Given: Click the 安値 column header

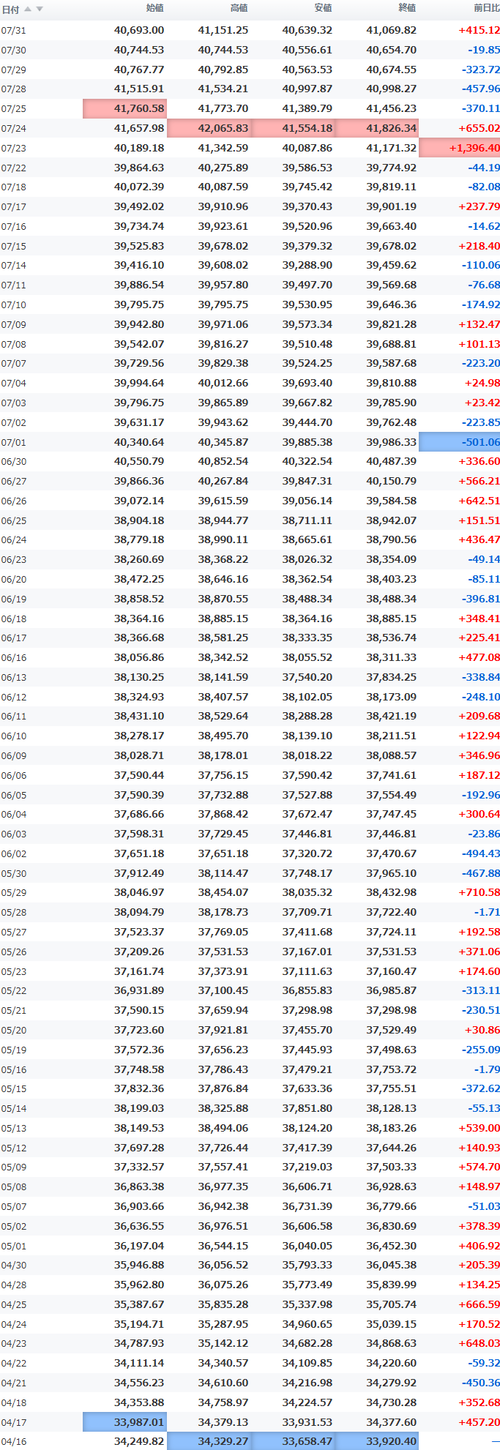Looking at the screenshot, I should 323,9.
